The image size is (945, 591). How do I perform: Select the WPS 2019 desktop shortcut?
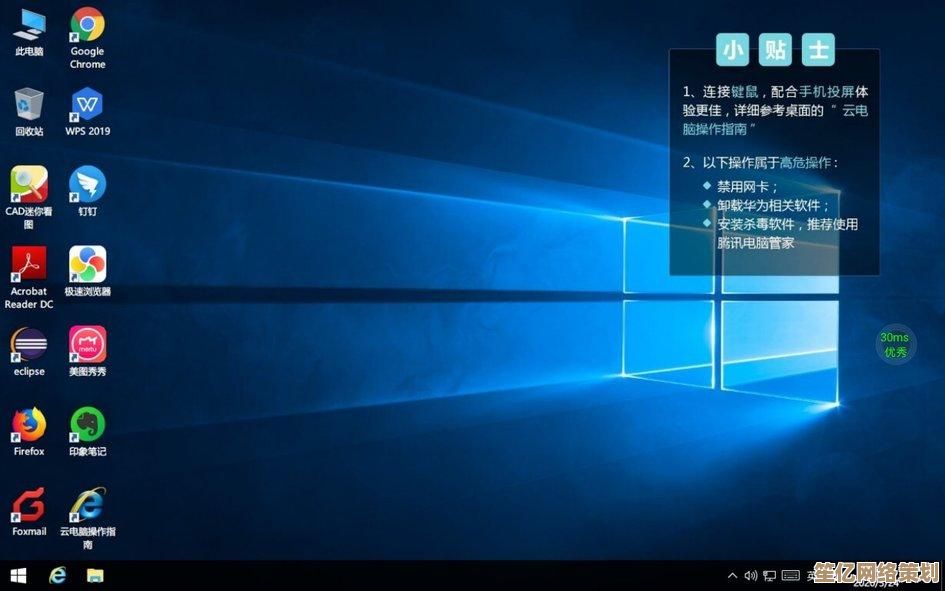pyautogui.click(x=87, y=112)
